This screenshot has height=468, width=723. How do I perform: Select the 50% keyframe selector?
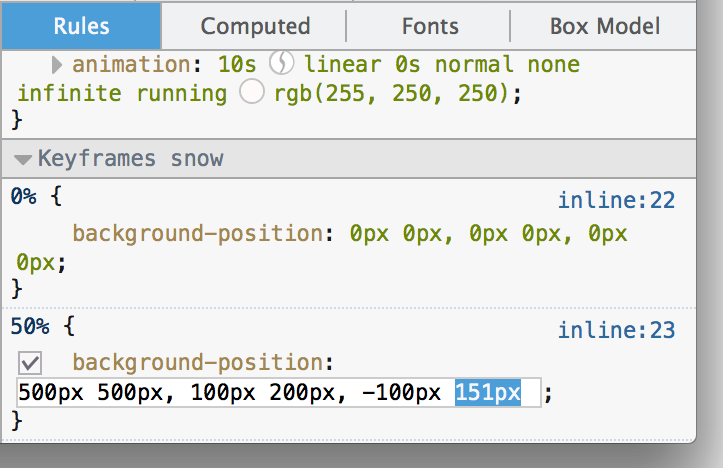point(29,325)
